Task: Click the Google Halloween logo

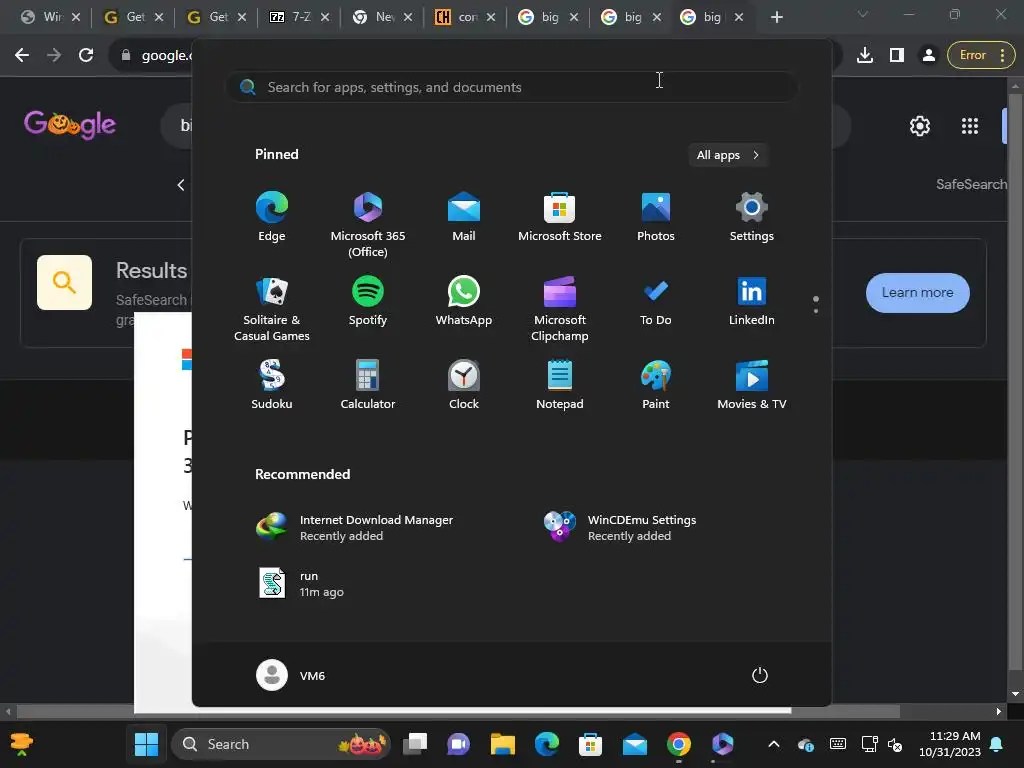Action: 70,124
